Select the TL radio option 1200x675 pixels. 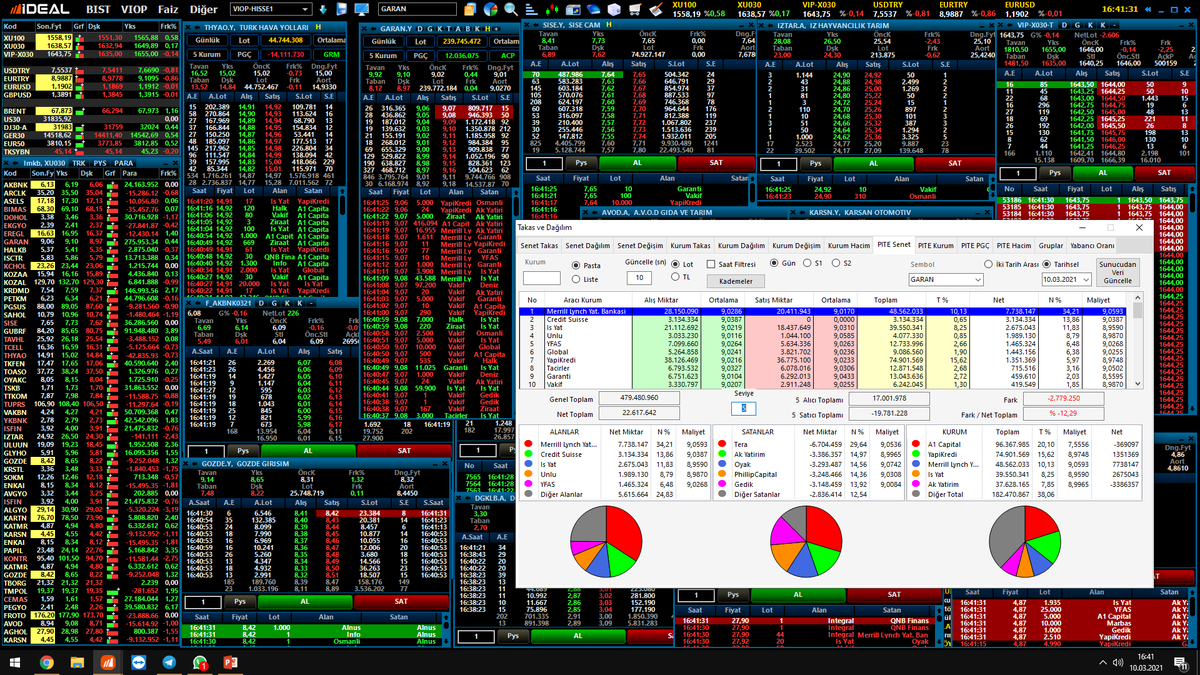(x=674, y=277)
